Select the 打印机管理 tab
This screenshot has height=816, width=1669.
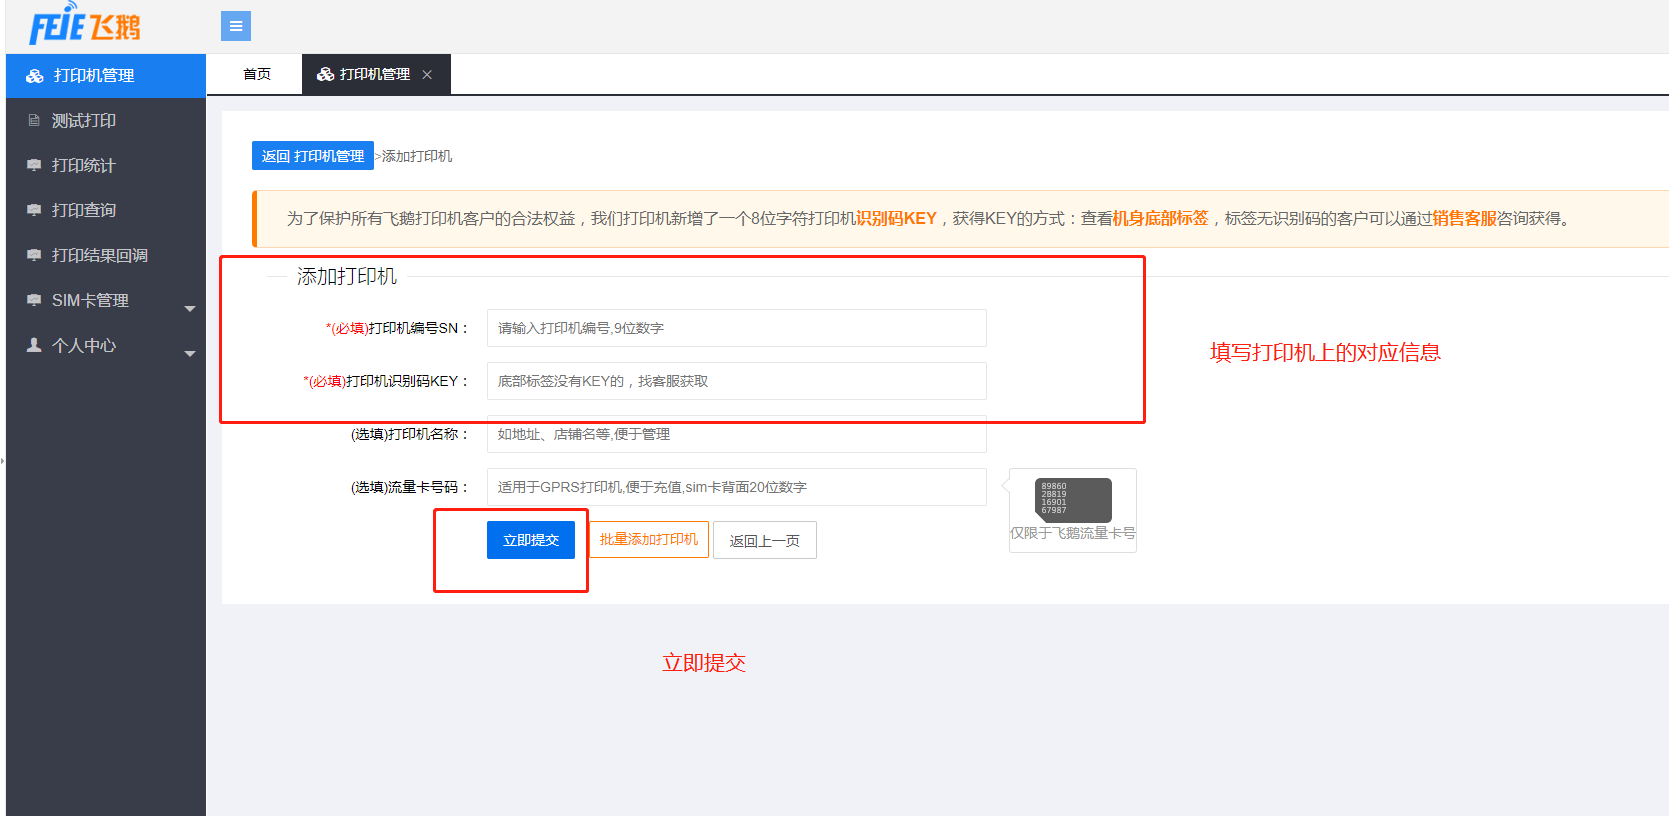tap(366, 75)
